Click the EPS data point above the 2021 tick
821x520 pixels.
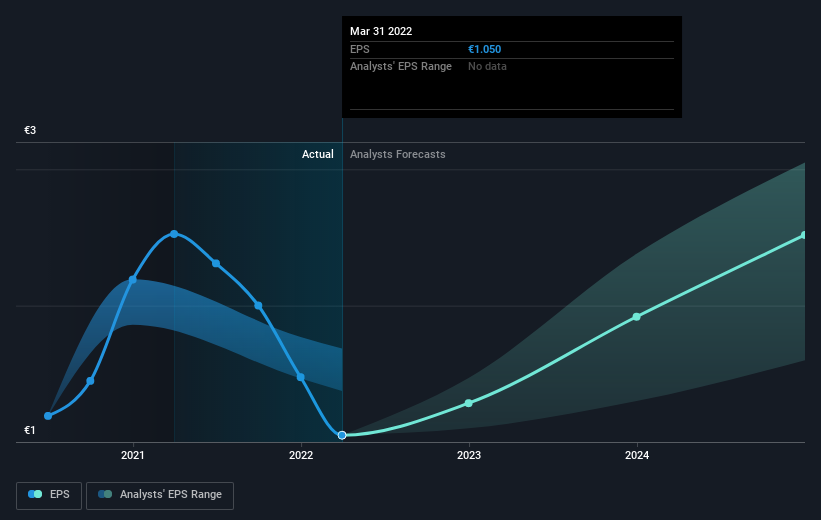(x=133, y=279)
